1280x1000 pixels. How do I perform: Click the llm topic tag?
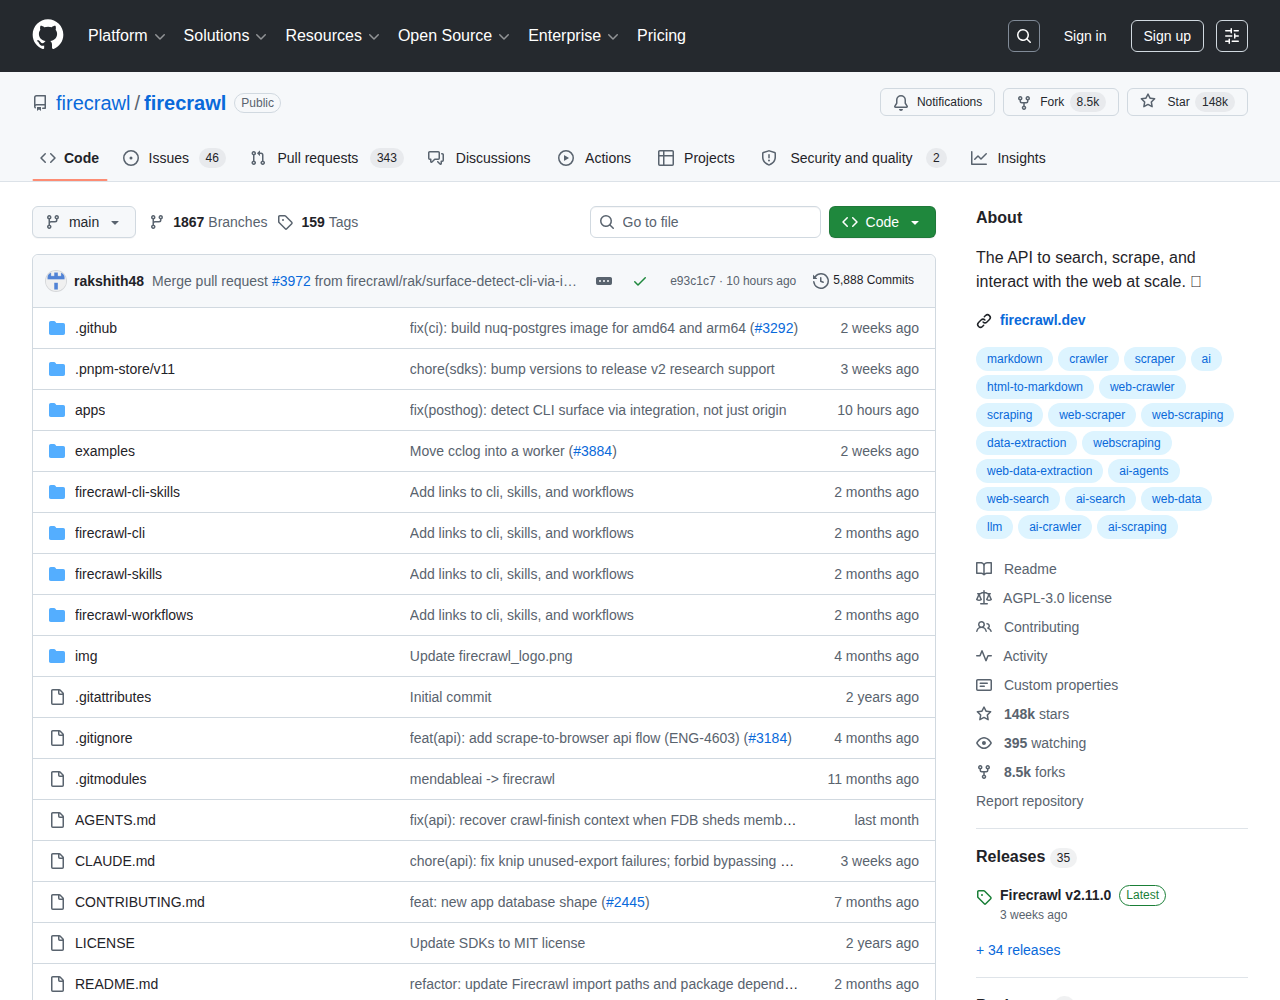(x=994, y=527)
